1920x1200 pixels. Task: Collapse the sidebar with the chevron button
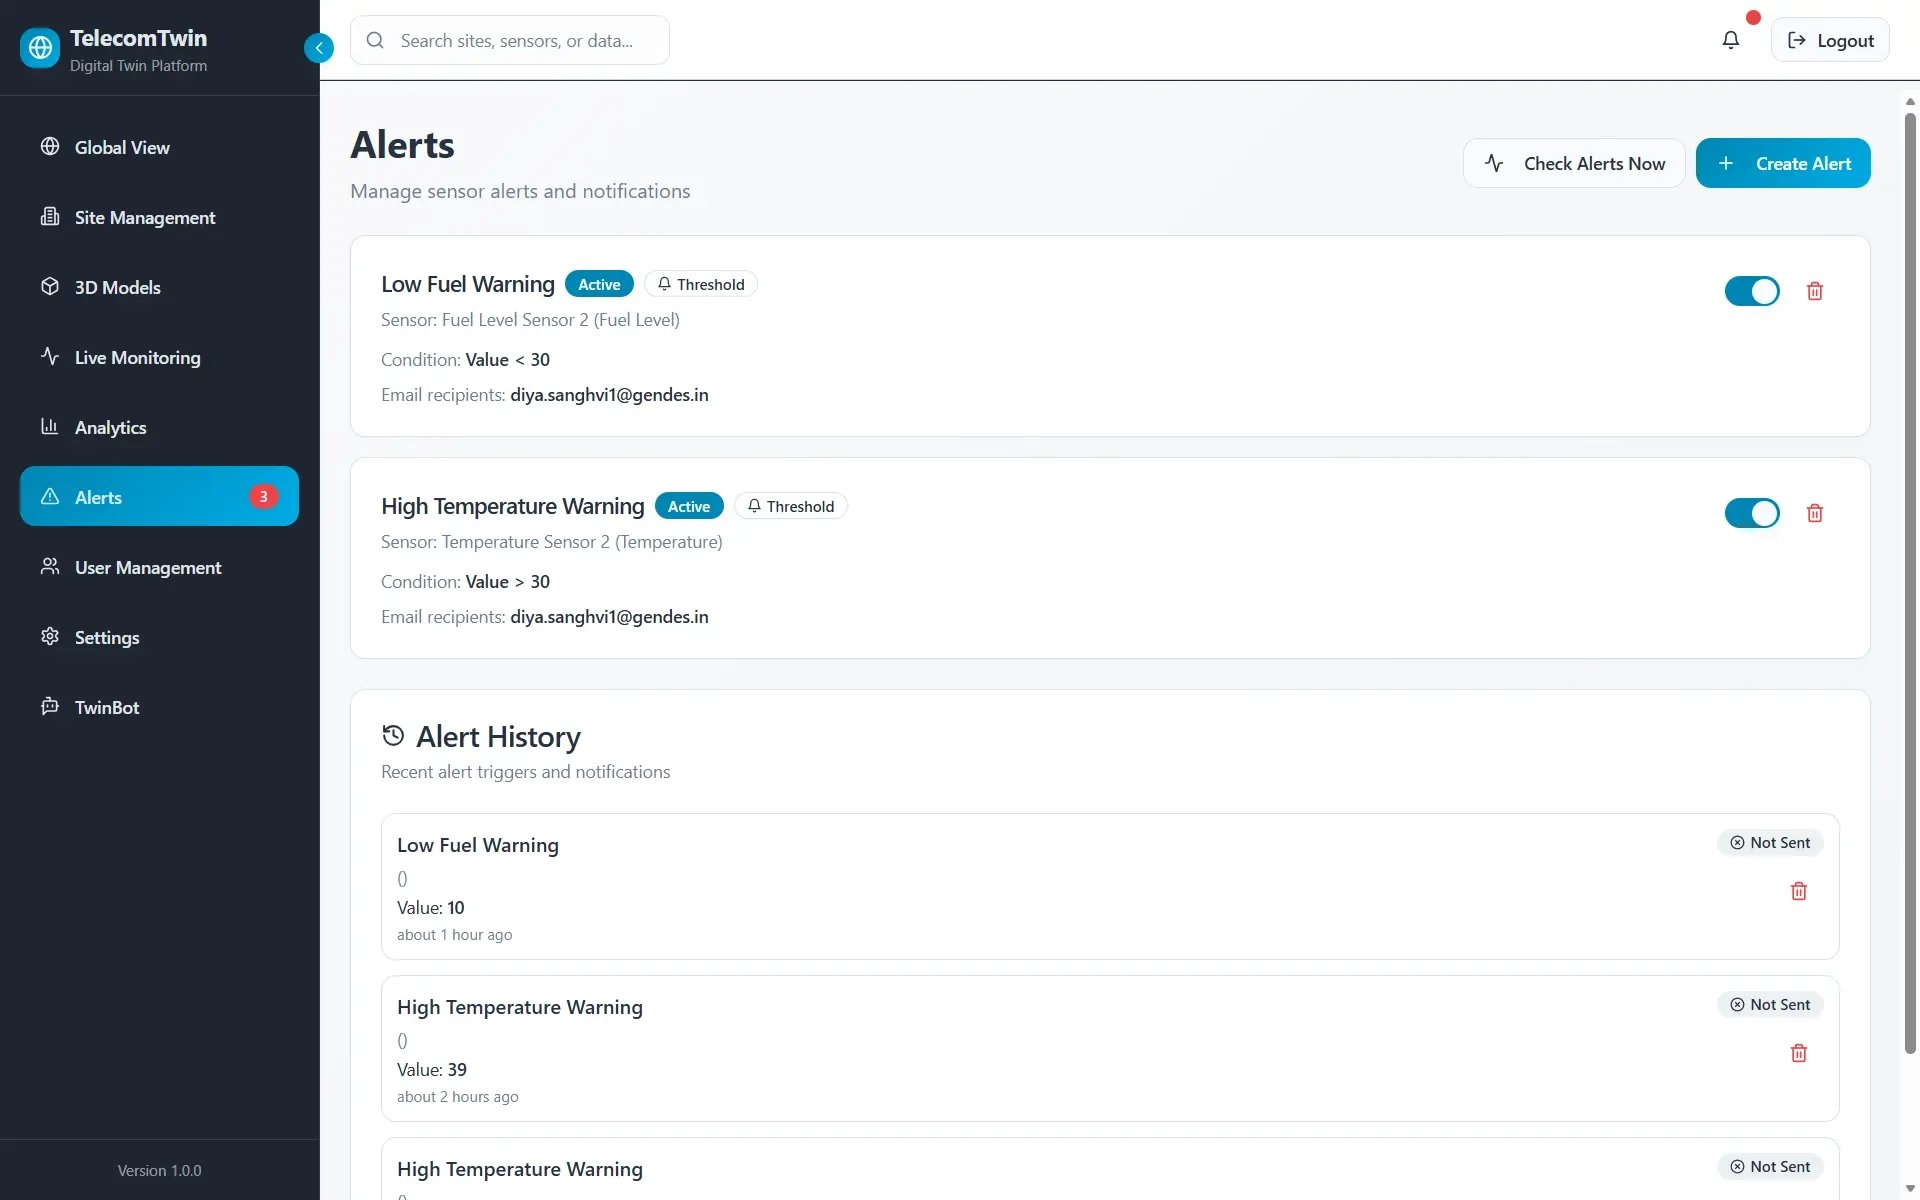click(318, 47)
